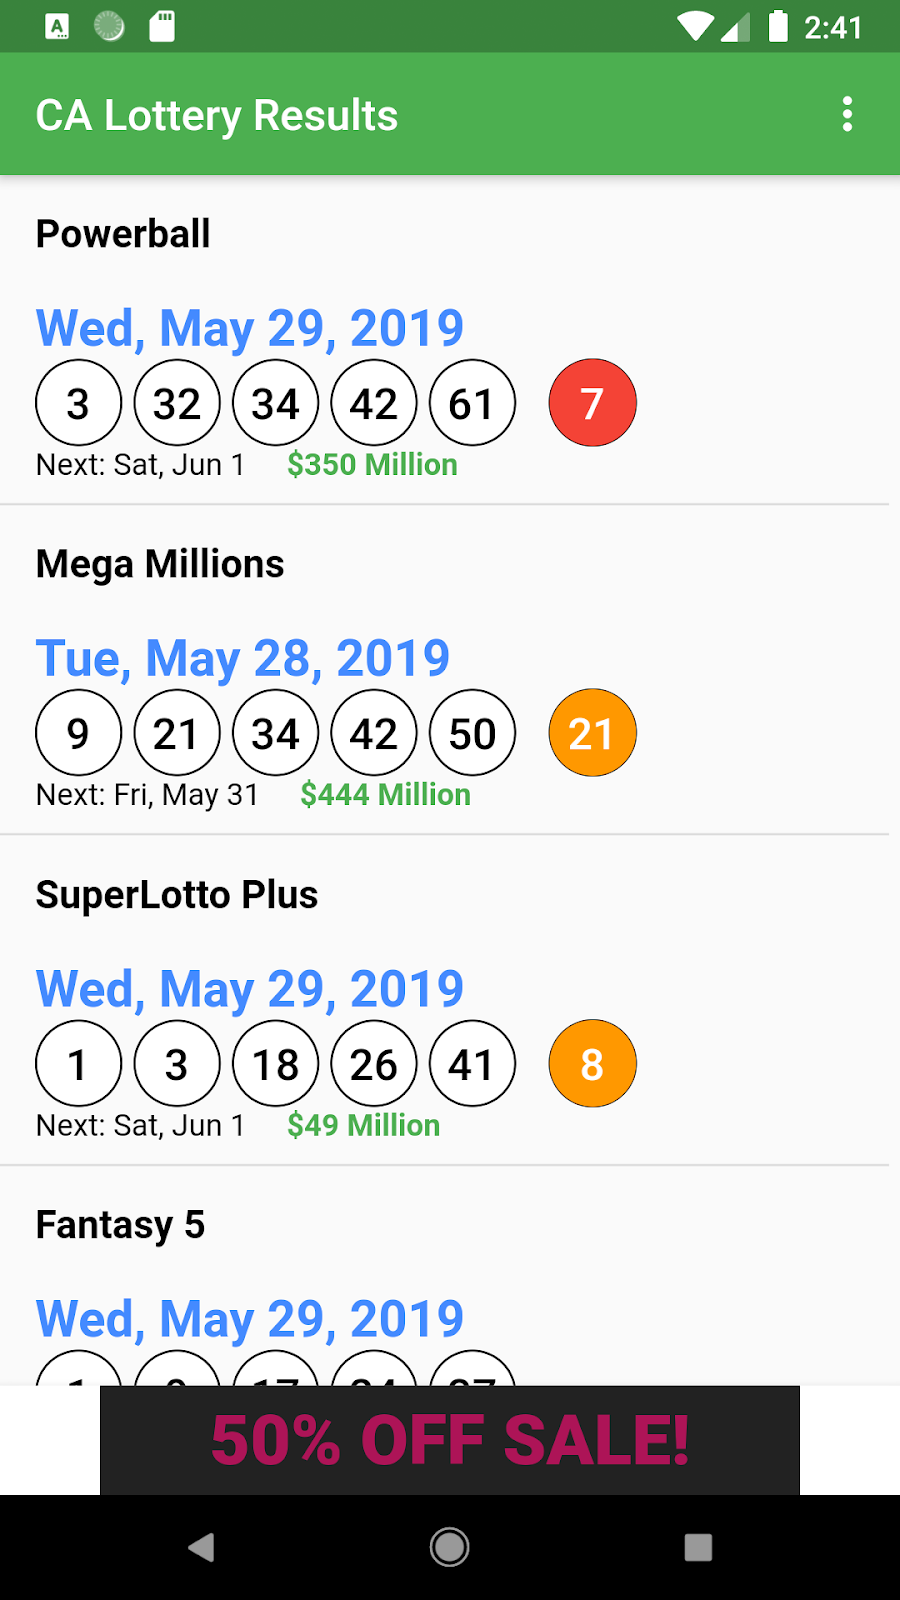Tap the Mega Millions ball number 50
Screen dimensions: 900x1600
coord(472,733)
